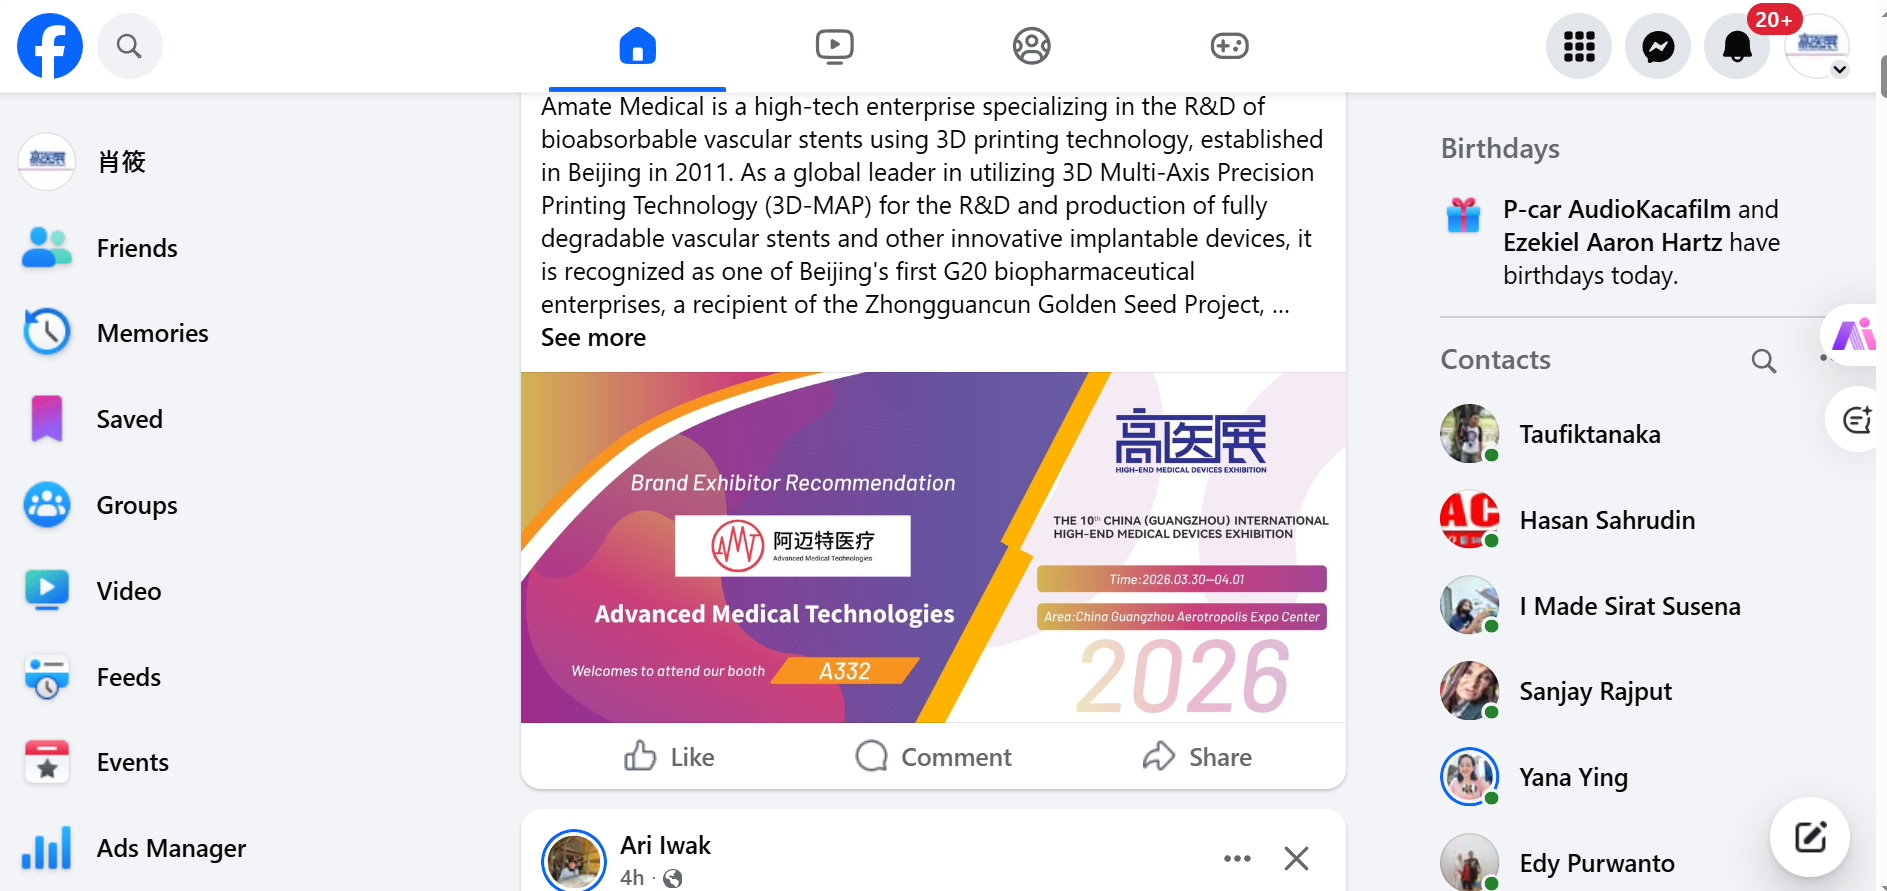Comment on the Amate Medical post
The image size is (1887, 891).
[933, 757]
